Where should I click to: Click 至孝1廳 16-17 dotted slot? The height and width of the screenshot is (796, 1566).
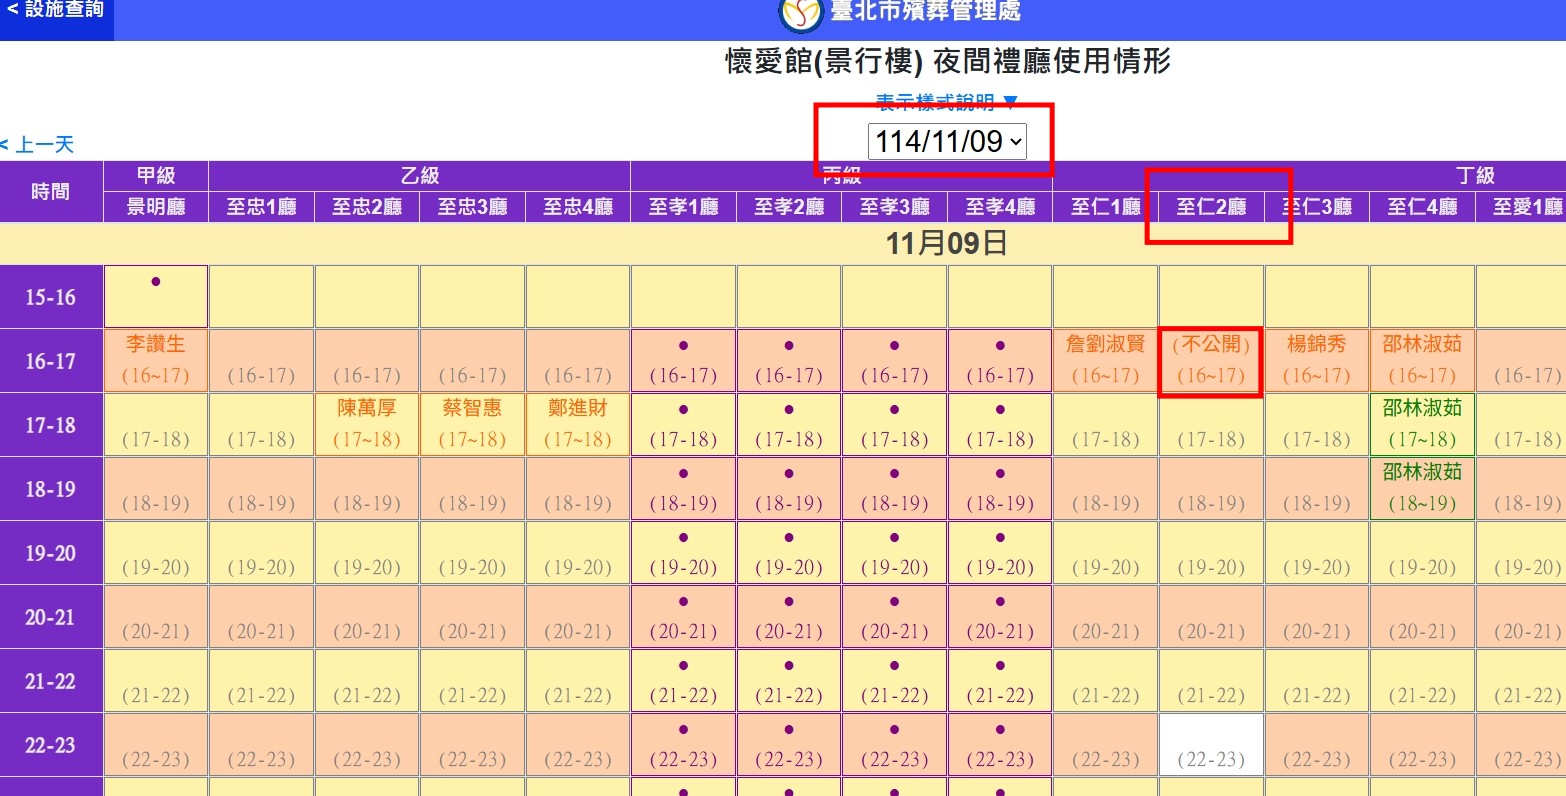(x=684, y=360)
